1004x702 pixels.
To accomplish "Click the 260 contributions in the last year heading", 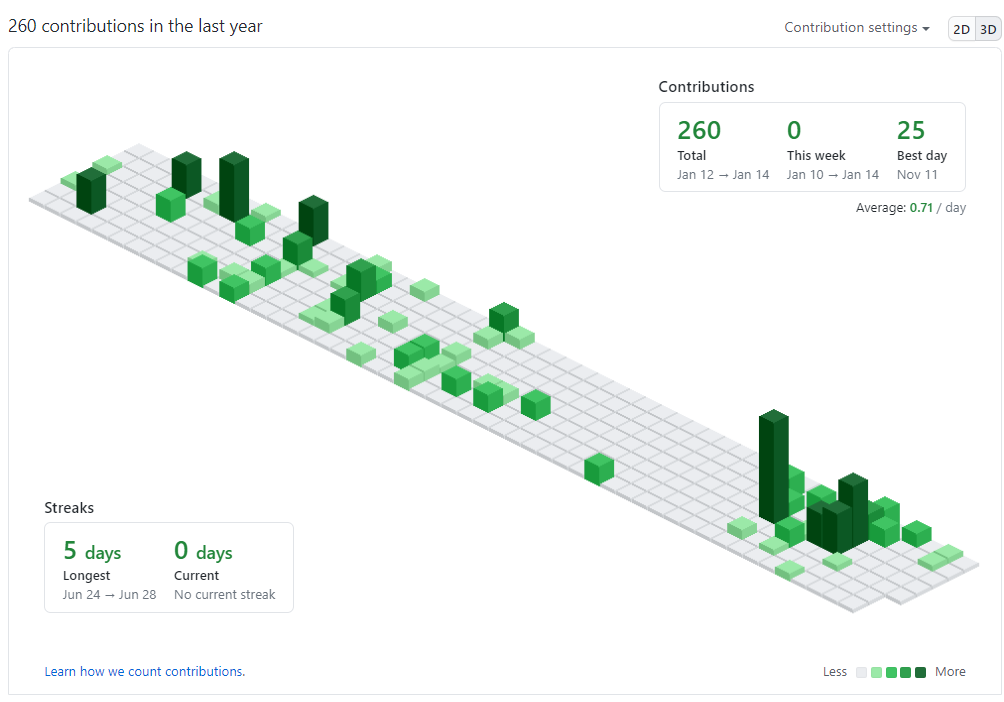I will [135, 26].
